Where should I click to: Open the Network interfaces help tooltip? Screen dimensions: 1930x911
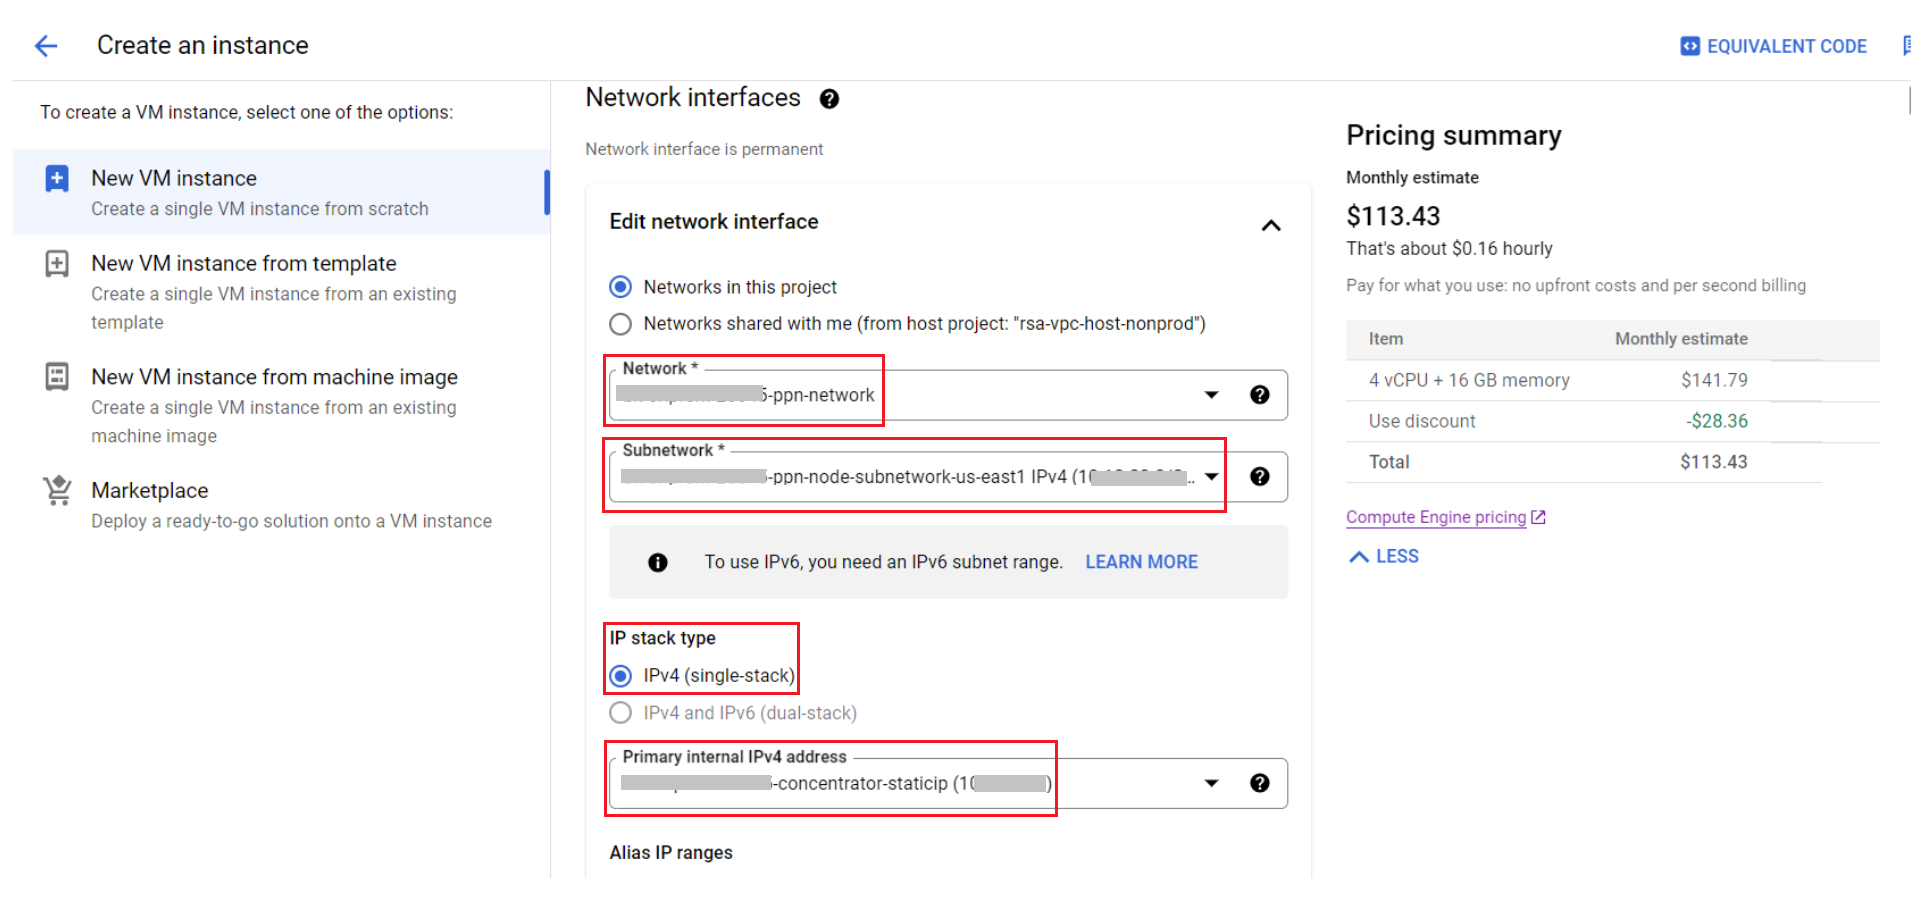pyautogui.click(x=830, y=98)
